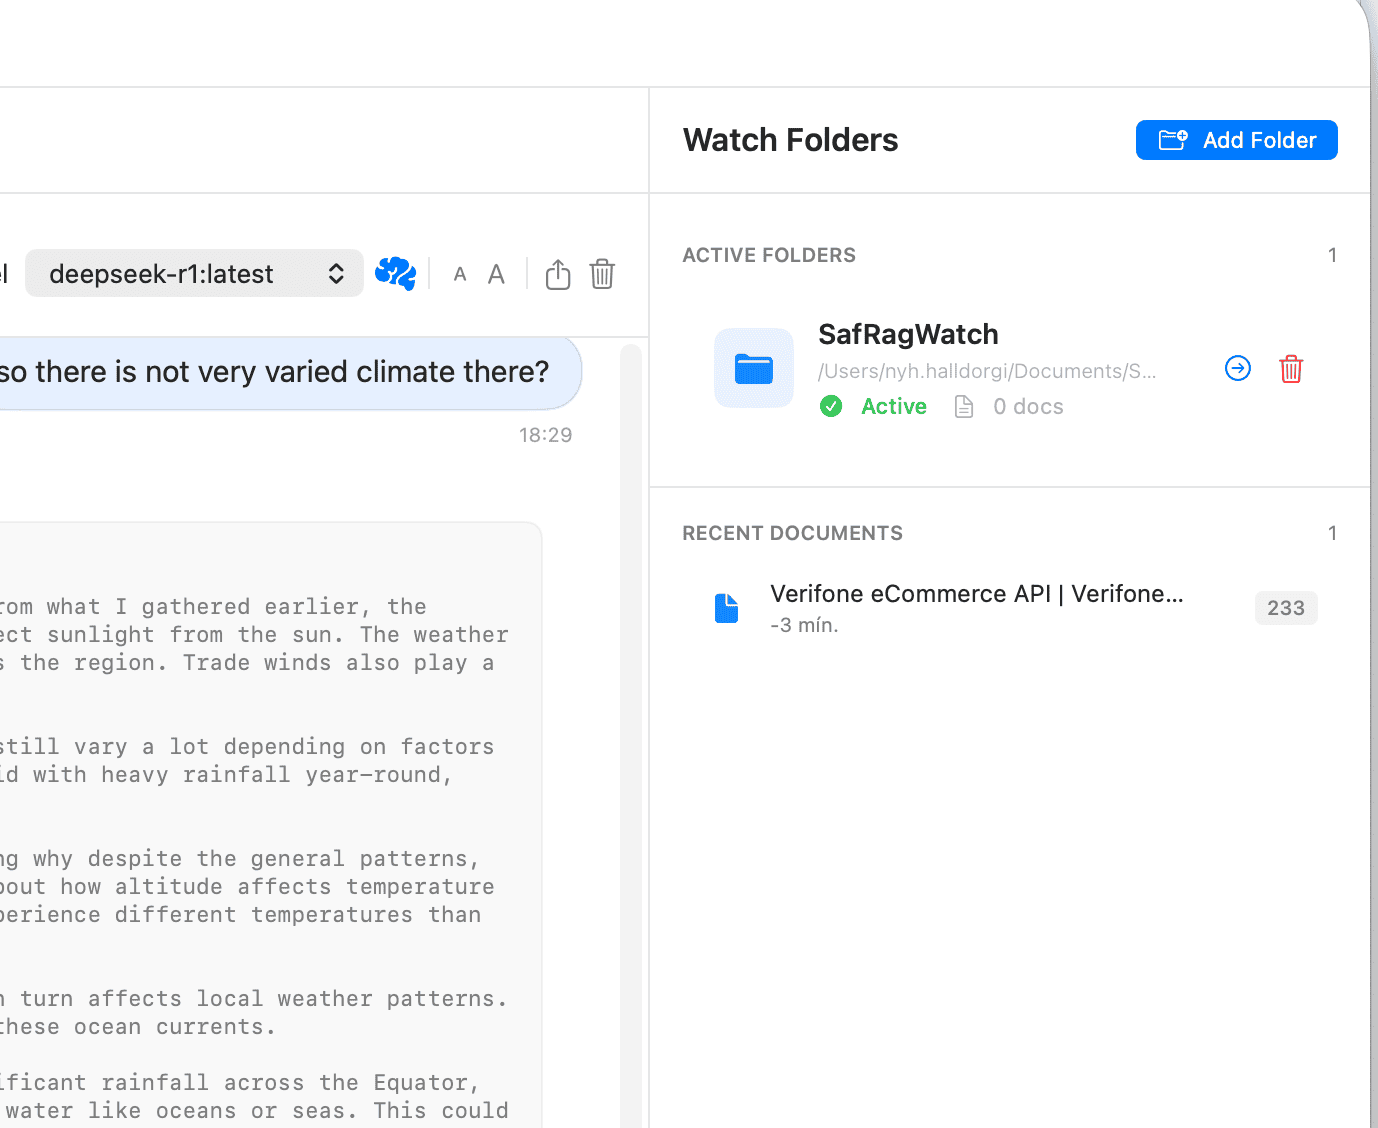Open SafRagWatch with the circled arrow icon
The width and height of the screenshot is (1378, 1128).
coord(1237,368)
